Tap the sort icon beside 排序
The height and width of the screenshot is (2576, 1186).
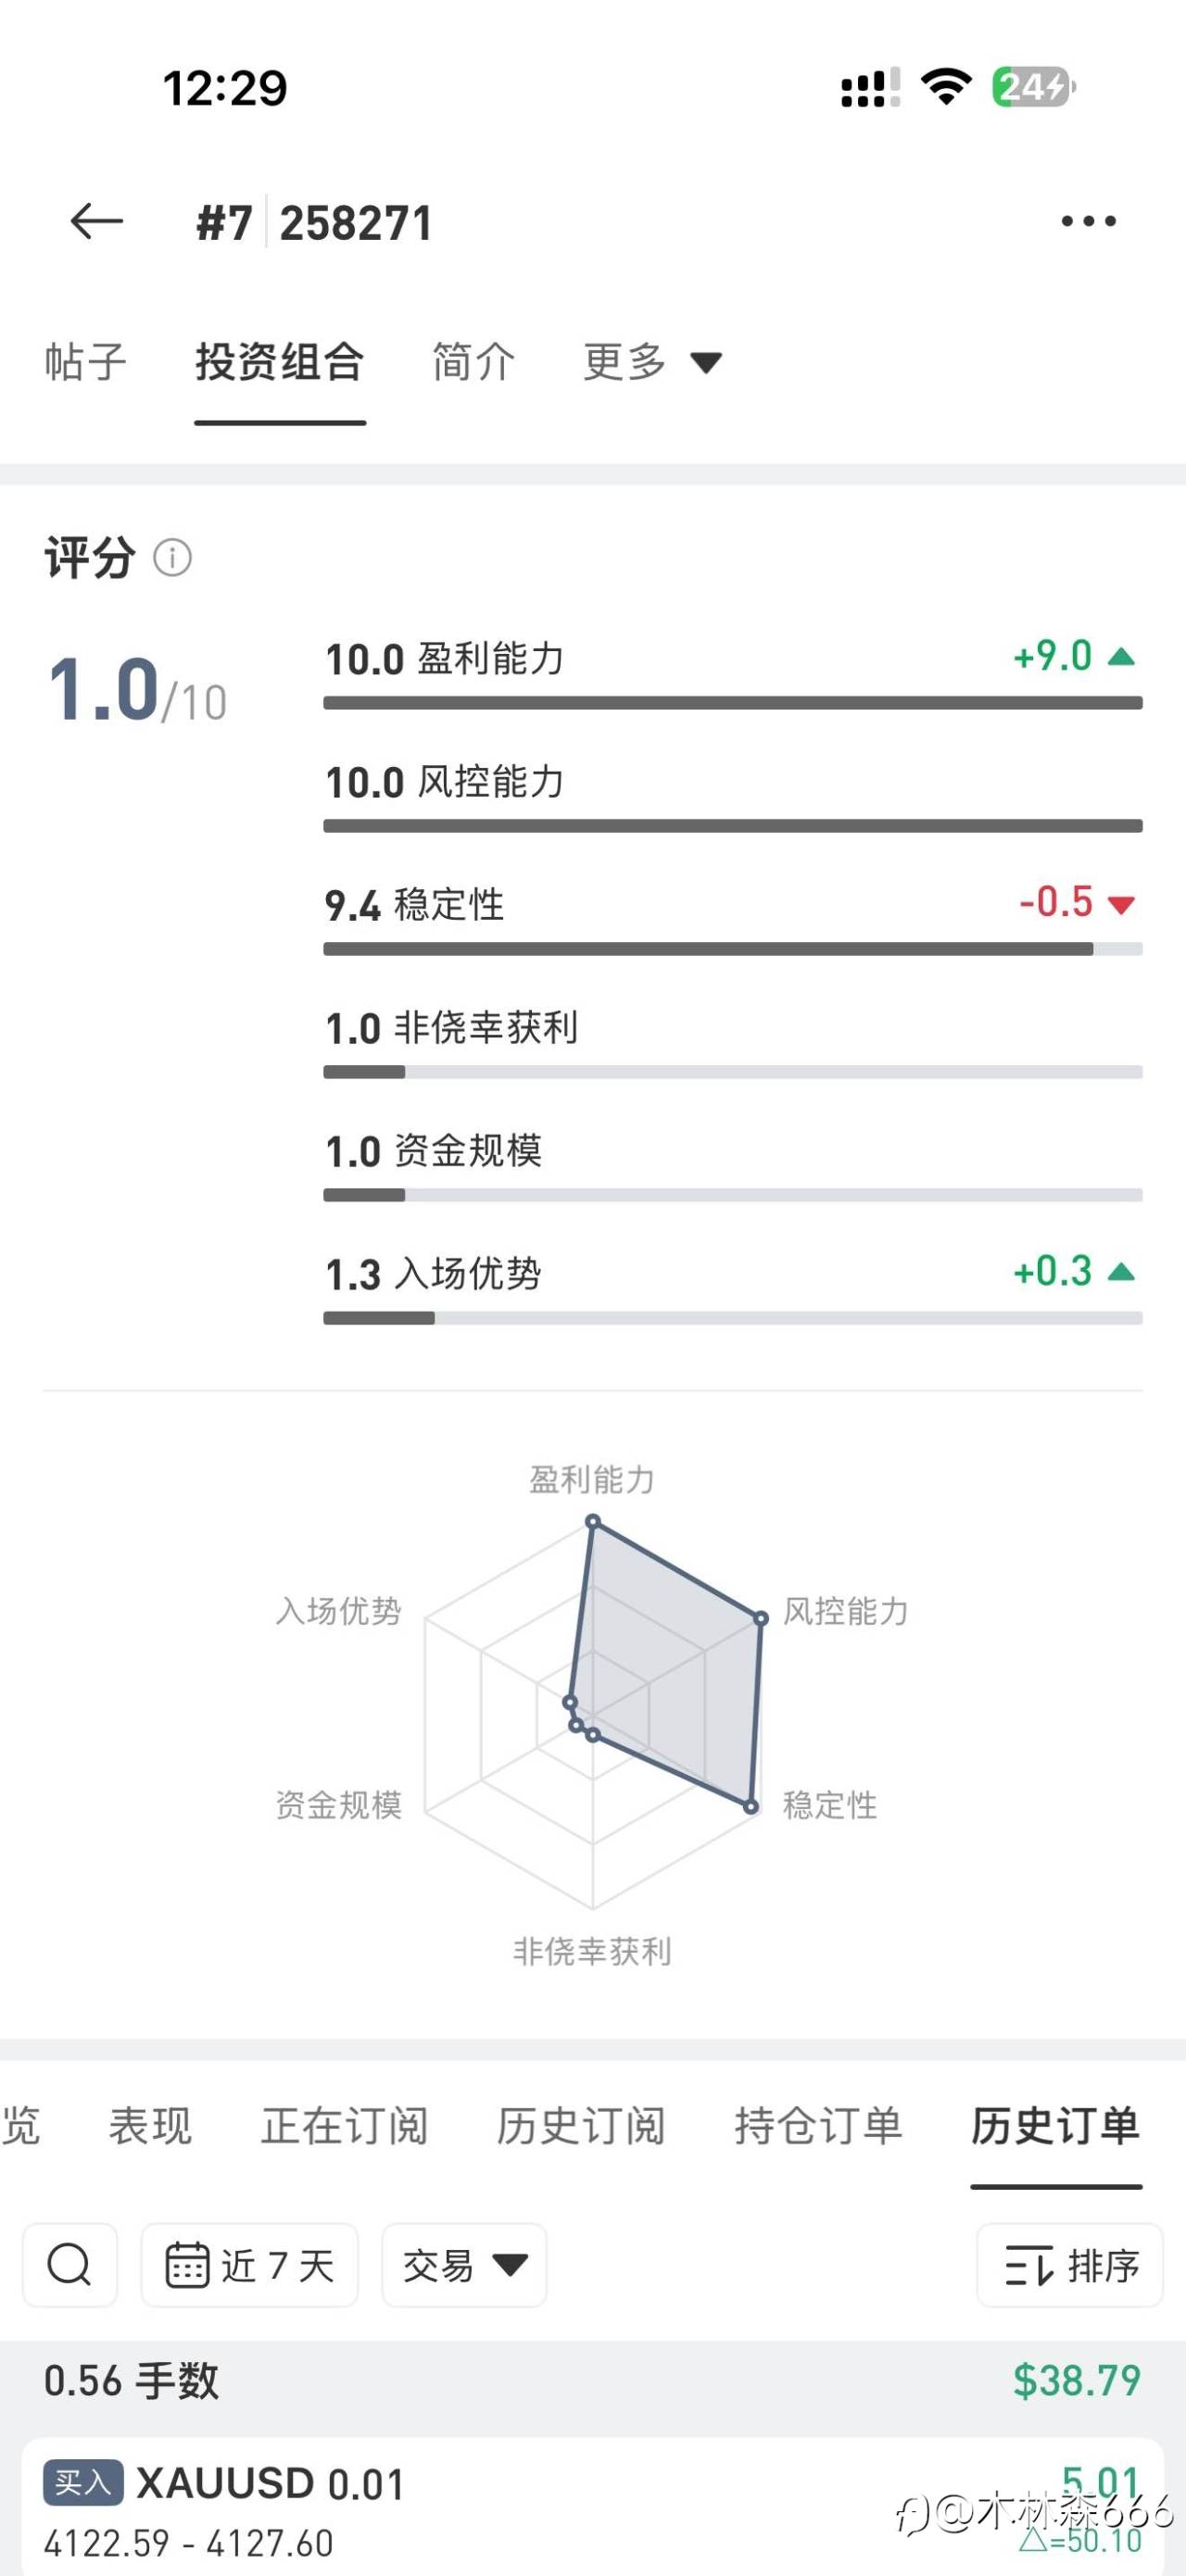(x=1029, y=2265)
